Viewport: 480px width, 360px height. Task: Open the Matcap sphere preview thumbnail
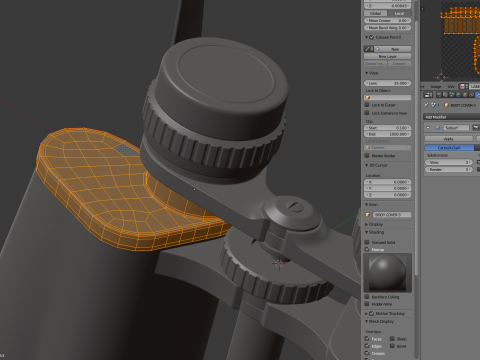tap(387, 273)
